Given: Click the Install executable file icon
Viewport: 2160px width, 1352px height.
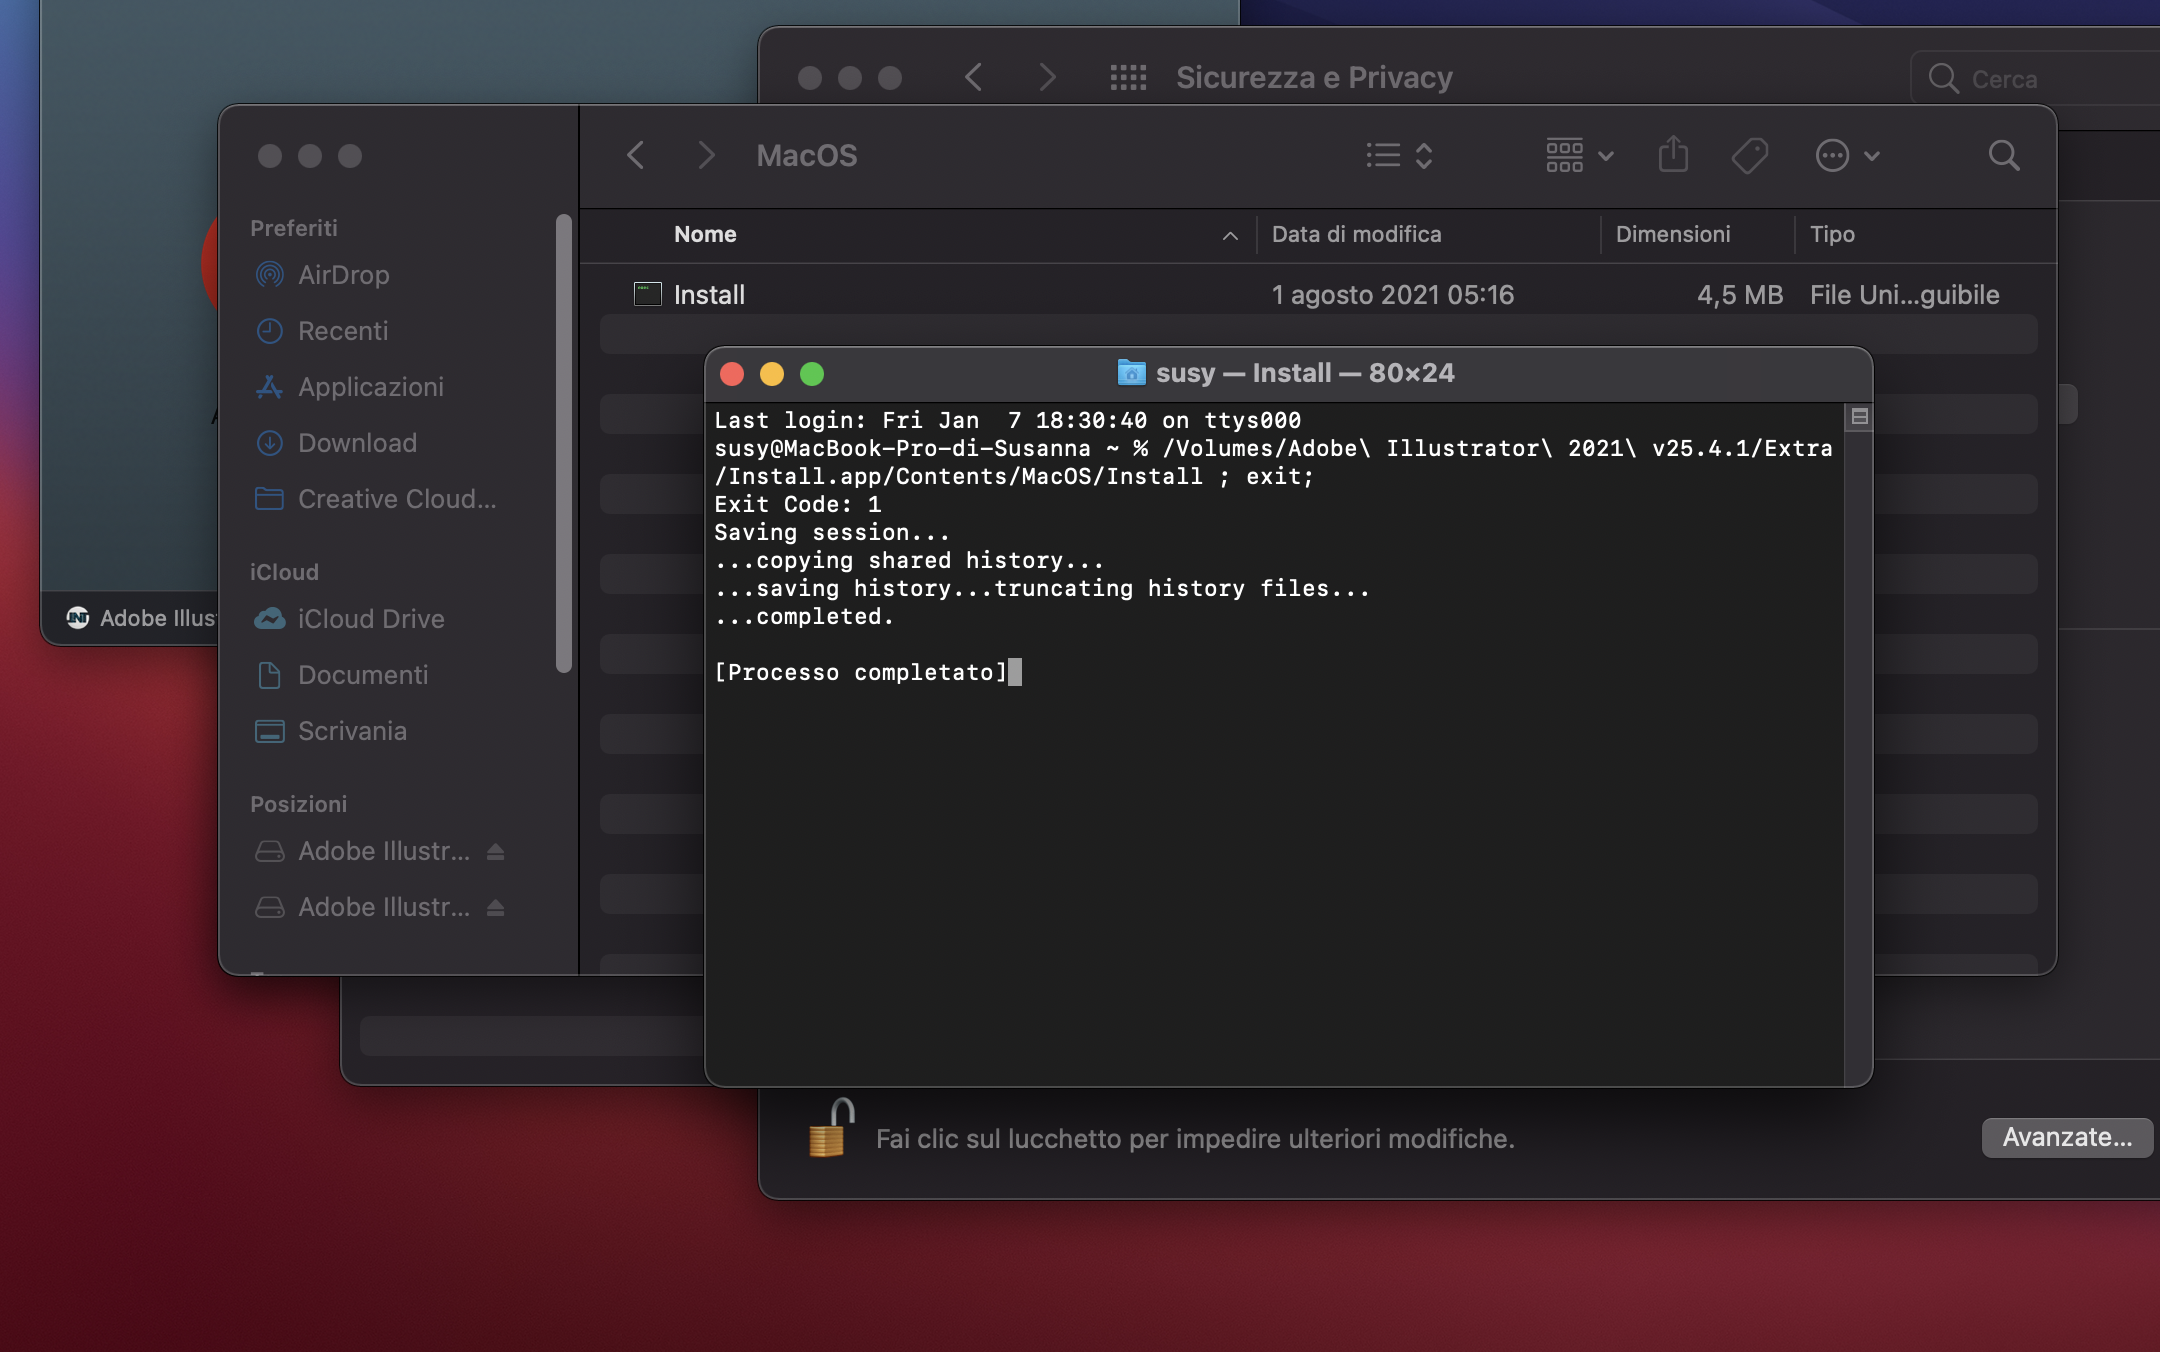Looking at the screenshot, I should 648,294.
